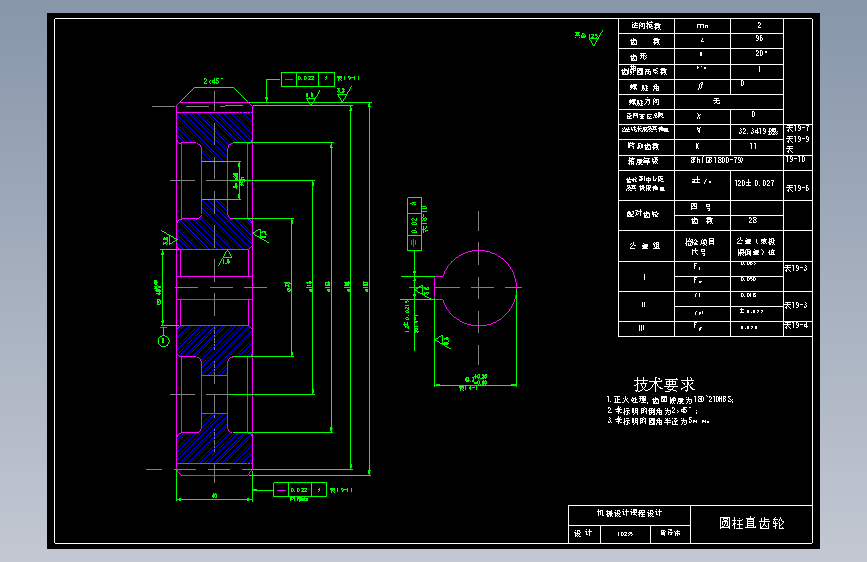Viewport: 867px width, 562px height.
Task: Select the reference 表19-6
Action: pyautogui.click(x=797, y=188)
